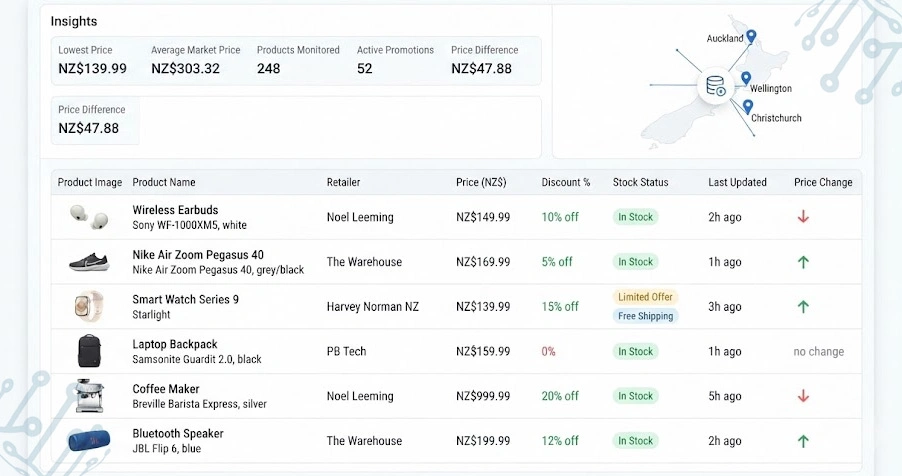The height and width of the screenshot is (476, 902).
Task: Click the Wellington map pin
Action: [x=746, y=78]
